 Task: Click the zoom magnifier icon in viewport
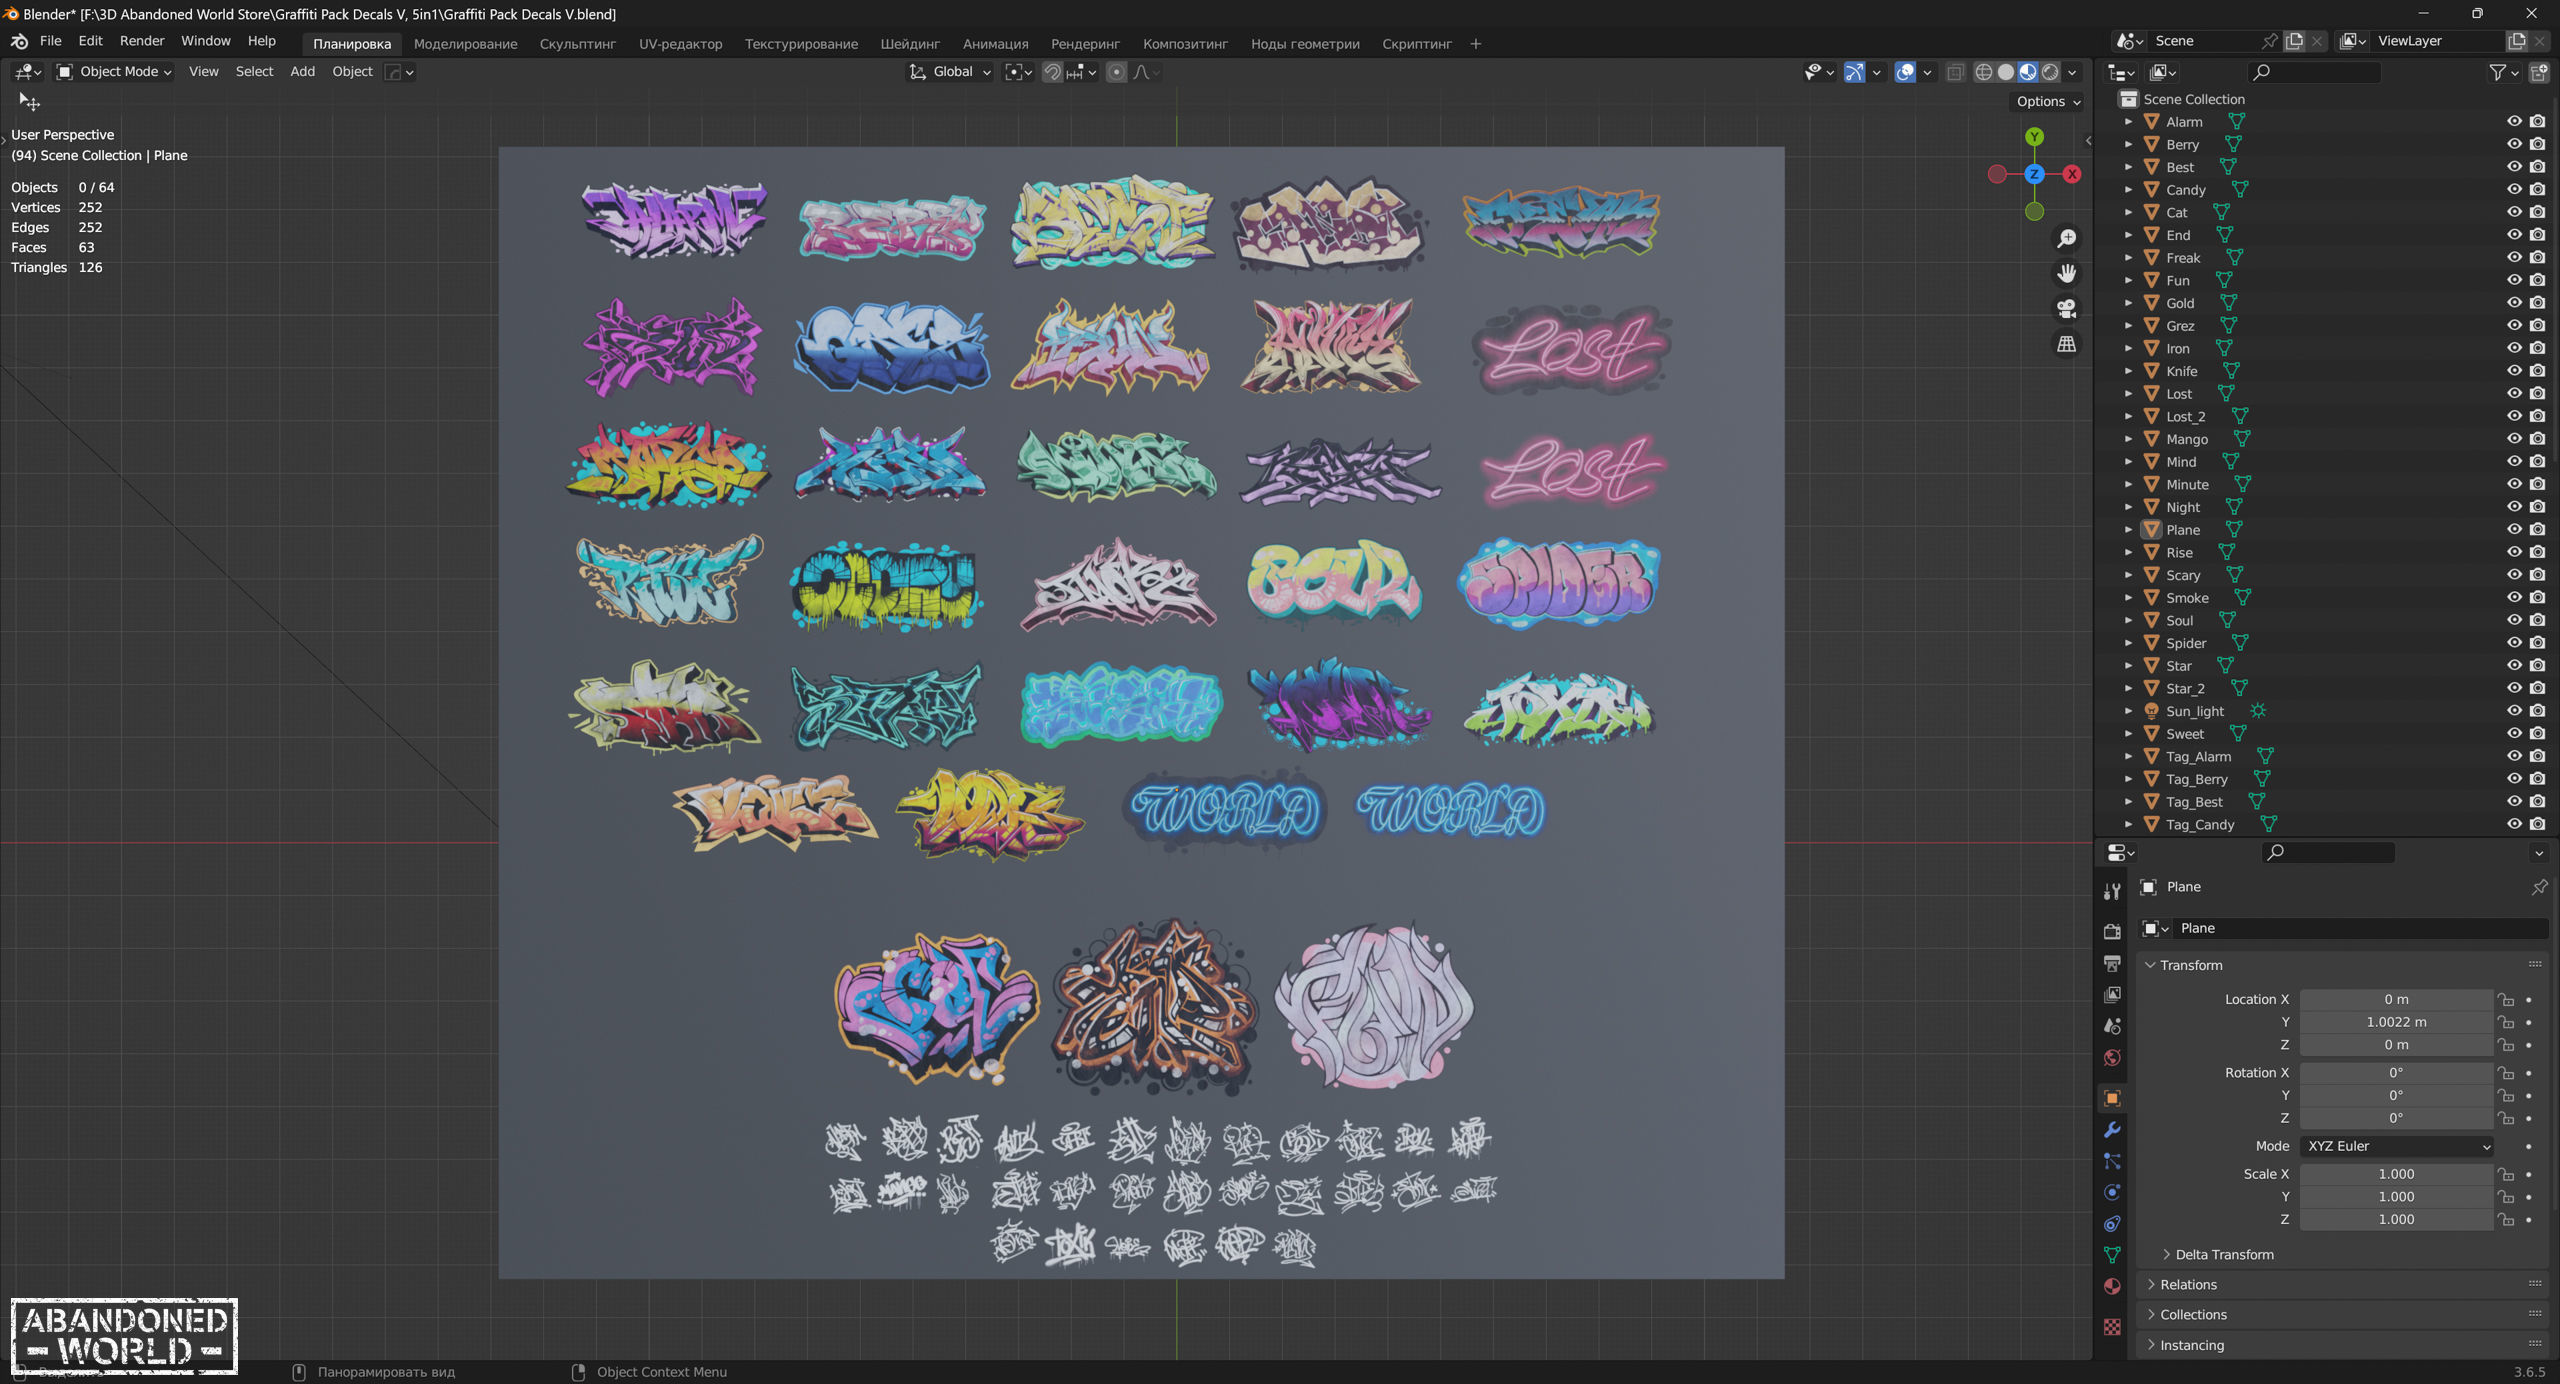pyautogui.click(x=2066, y=238)
